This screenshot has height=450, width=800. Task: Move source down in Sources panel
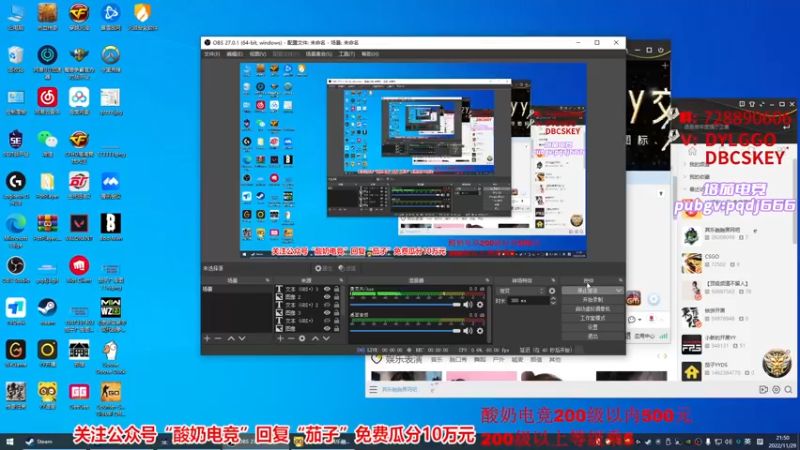326,338
